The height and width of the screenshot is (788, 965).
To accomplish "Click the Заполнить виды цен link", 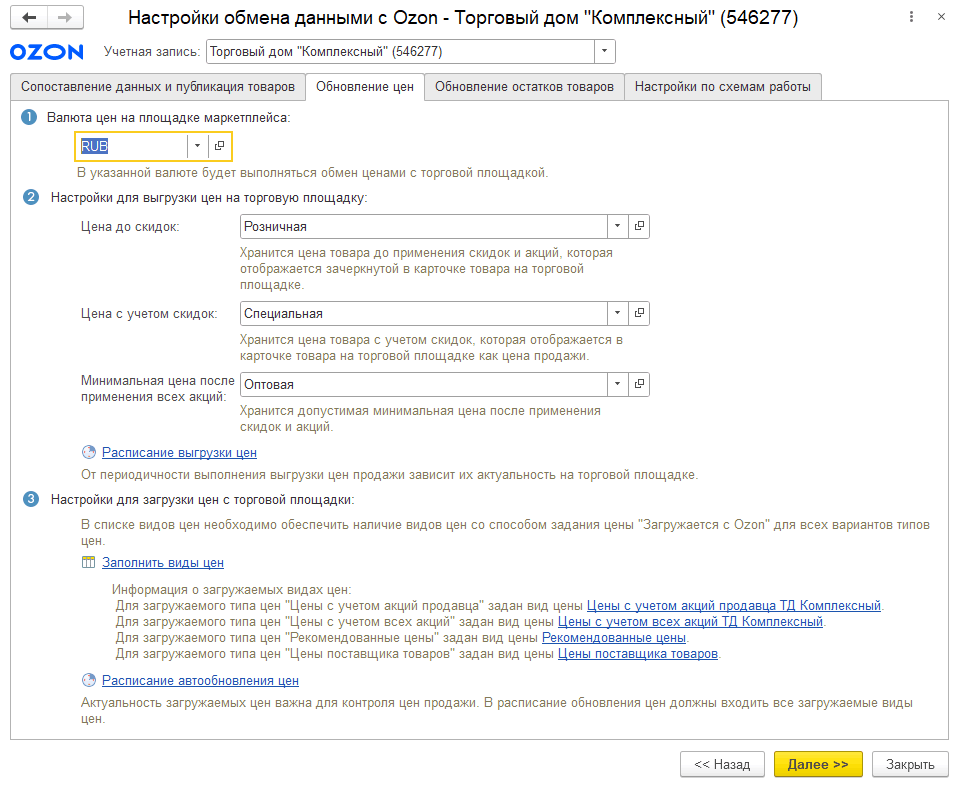I will click(163, 563).
